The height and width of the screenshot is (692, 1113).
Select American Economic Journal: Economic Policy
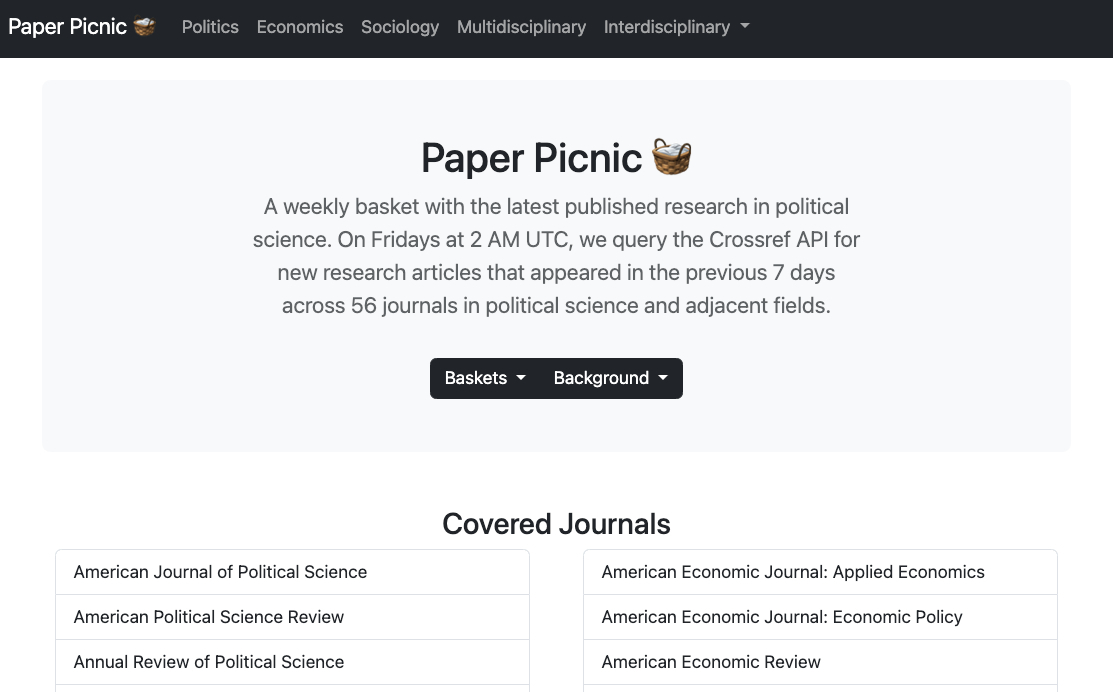pos(782,617)
